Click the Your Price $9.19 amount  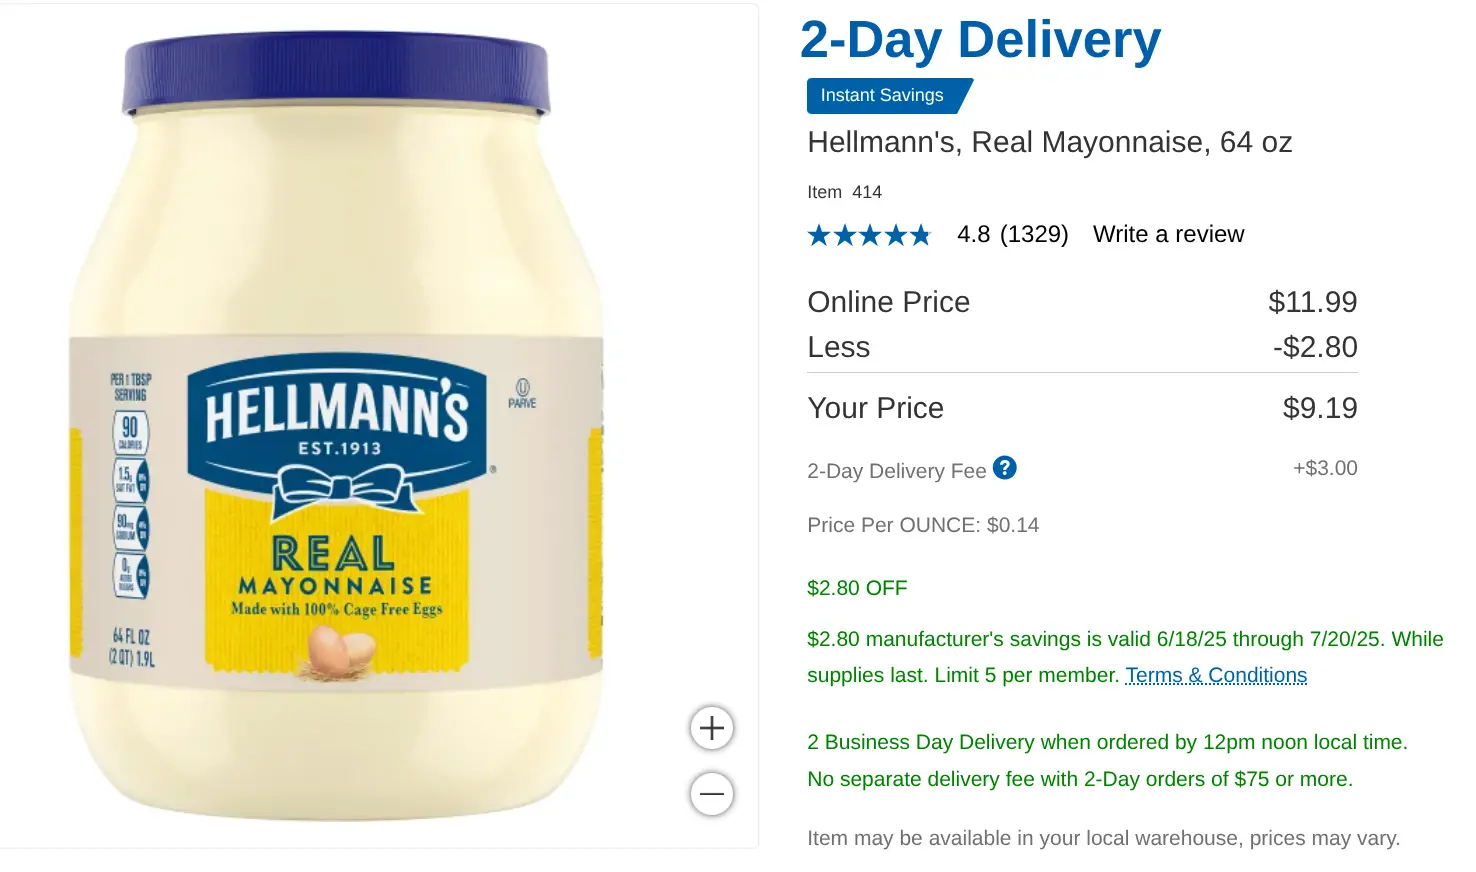tap(1320, 408)
